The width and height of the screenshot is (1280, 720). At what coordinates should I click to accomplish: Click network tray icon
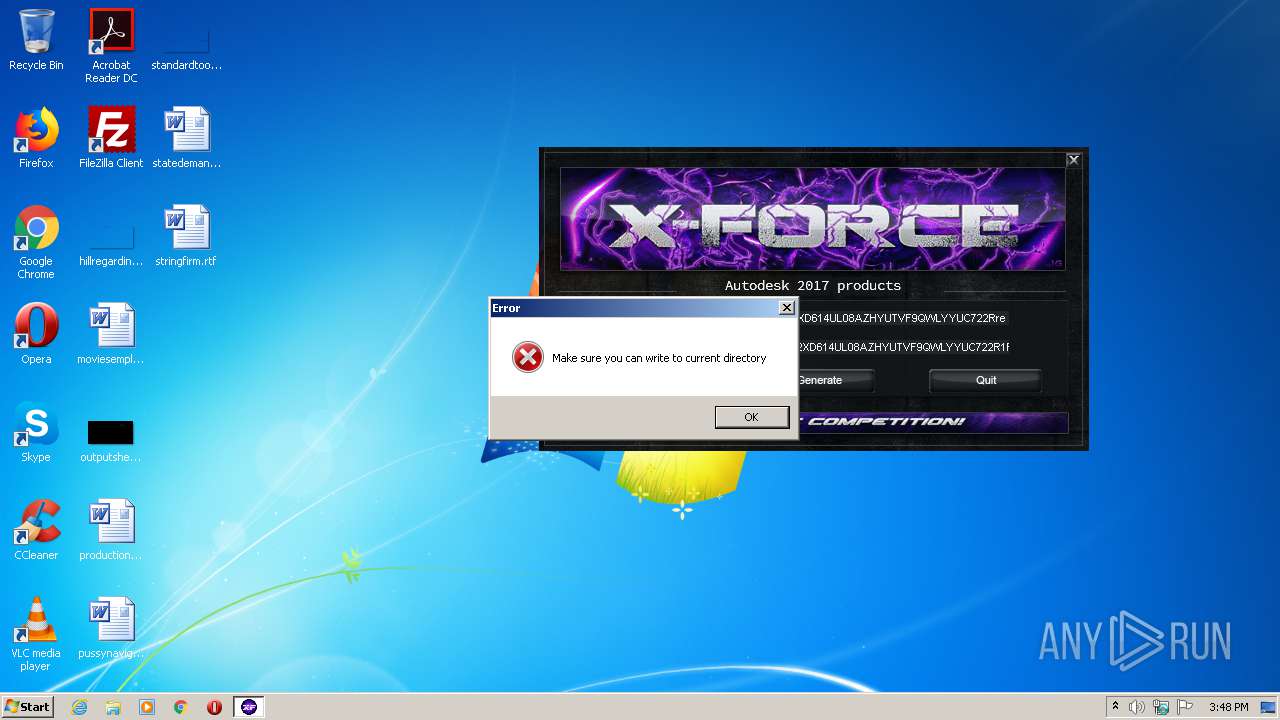(x=1161, y=707)
